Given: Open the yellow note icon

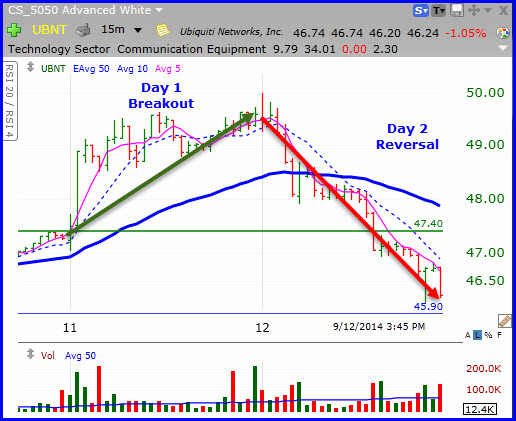Looking at the screenshot, I should pyautogui.click(x=163, y=30).
